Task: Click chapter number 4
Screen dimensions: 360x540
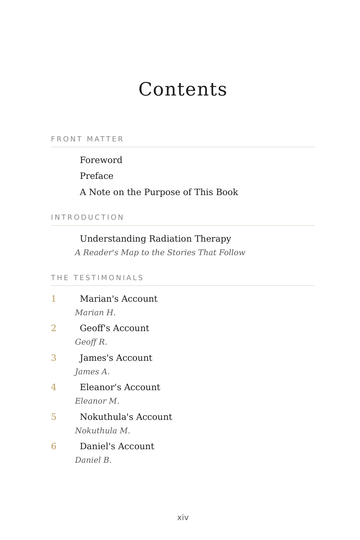Action: (53, 387)
